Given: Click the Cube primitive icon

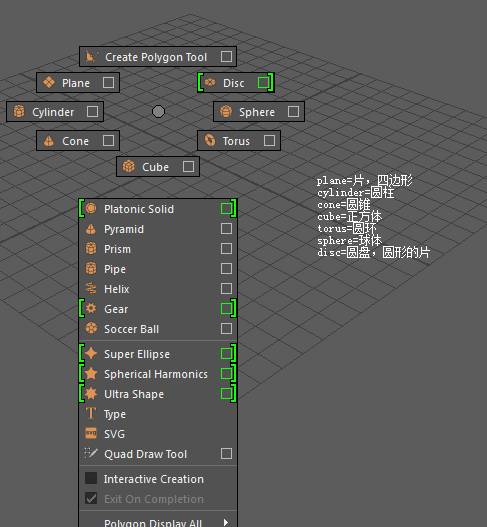Looking at the screenshot, I should coord(129,166).
